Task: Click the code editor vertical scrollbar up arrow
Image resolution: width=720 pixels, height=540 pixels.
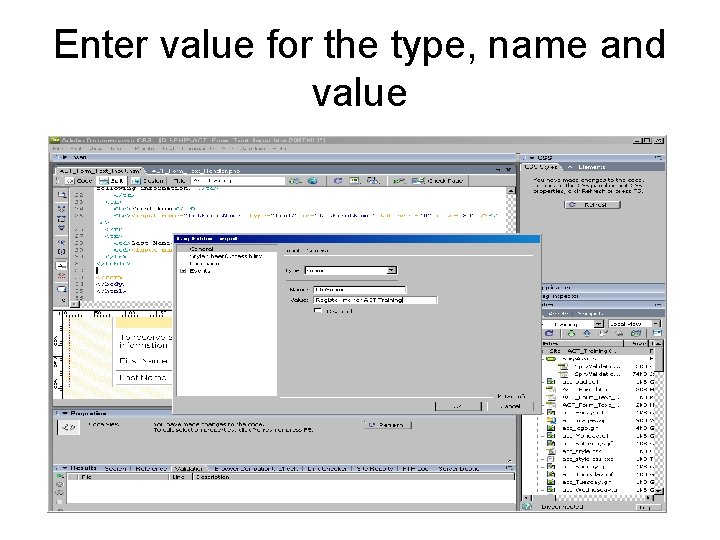Action: click(x=511, y=190)
